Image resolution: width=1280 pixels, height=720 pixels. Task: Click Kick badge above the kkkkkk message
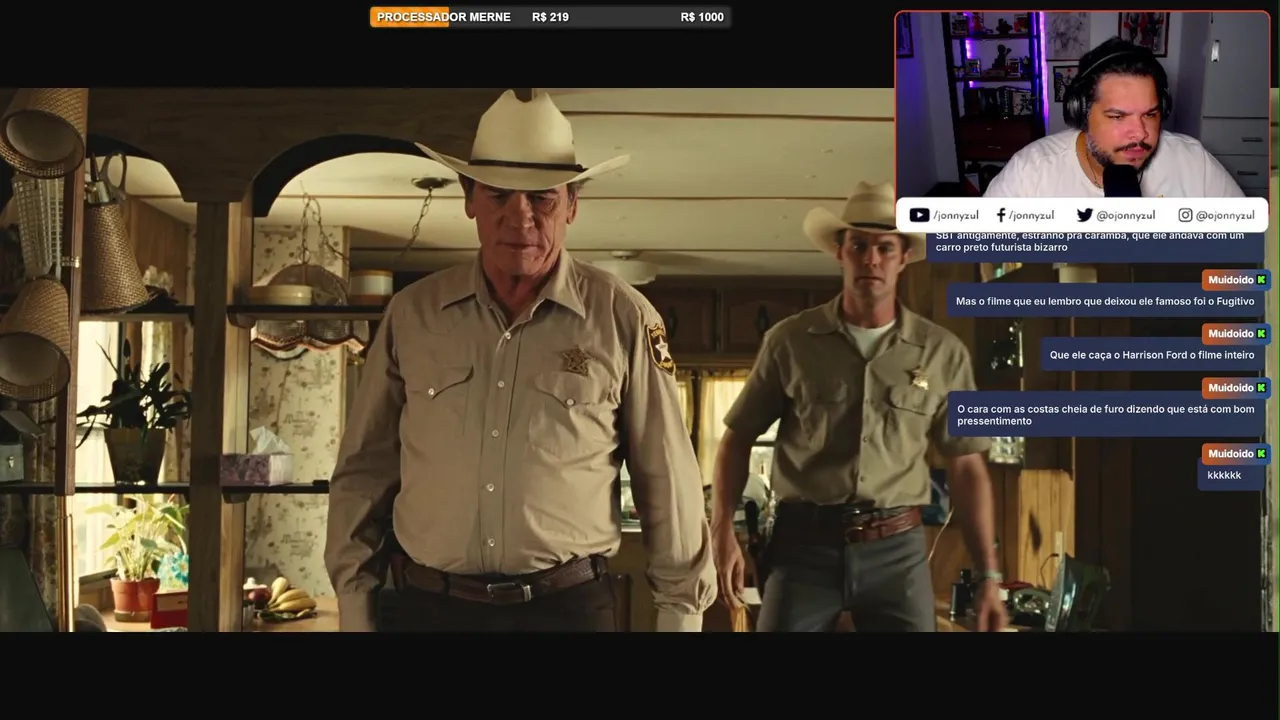[x=1261, y=454]
